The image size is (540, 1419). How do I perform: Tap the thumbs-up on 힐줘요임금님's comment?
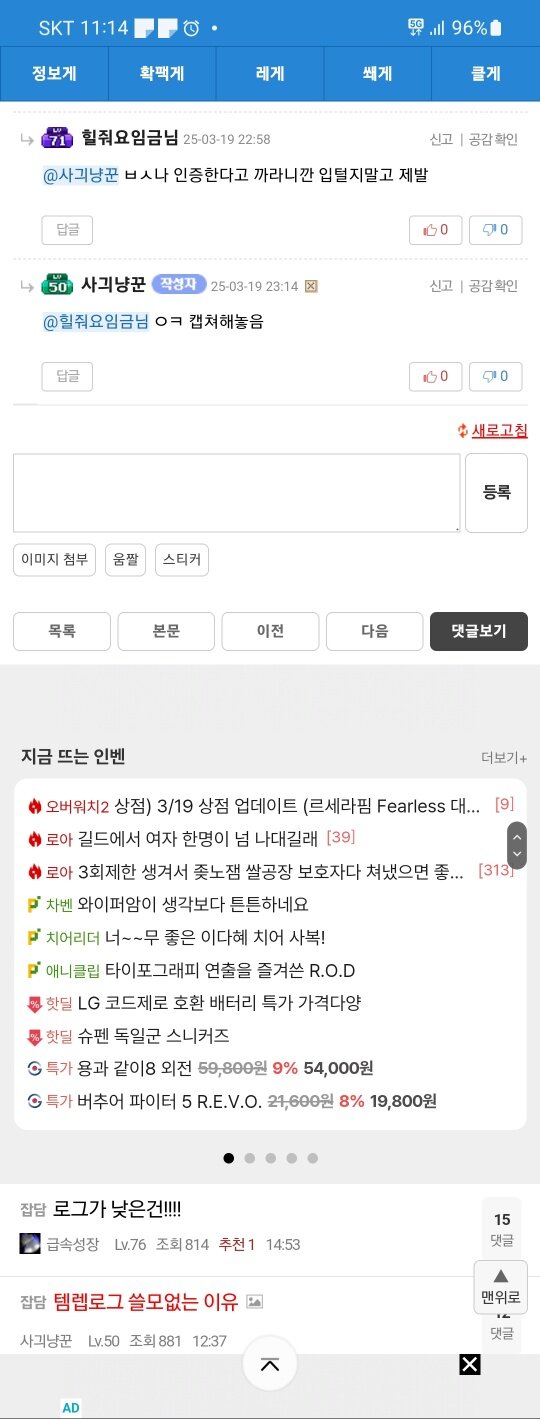click(435, 230)
